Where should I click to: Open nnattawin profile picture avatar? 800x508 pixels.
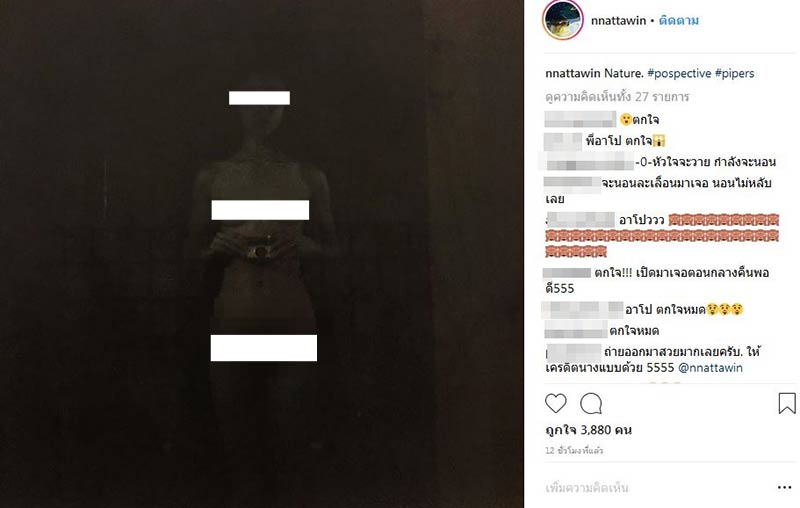pyautogui.click(x=563, y=20)
